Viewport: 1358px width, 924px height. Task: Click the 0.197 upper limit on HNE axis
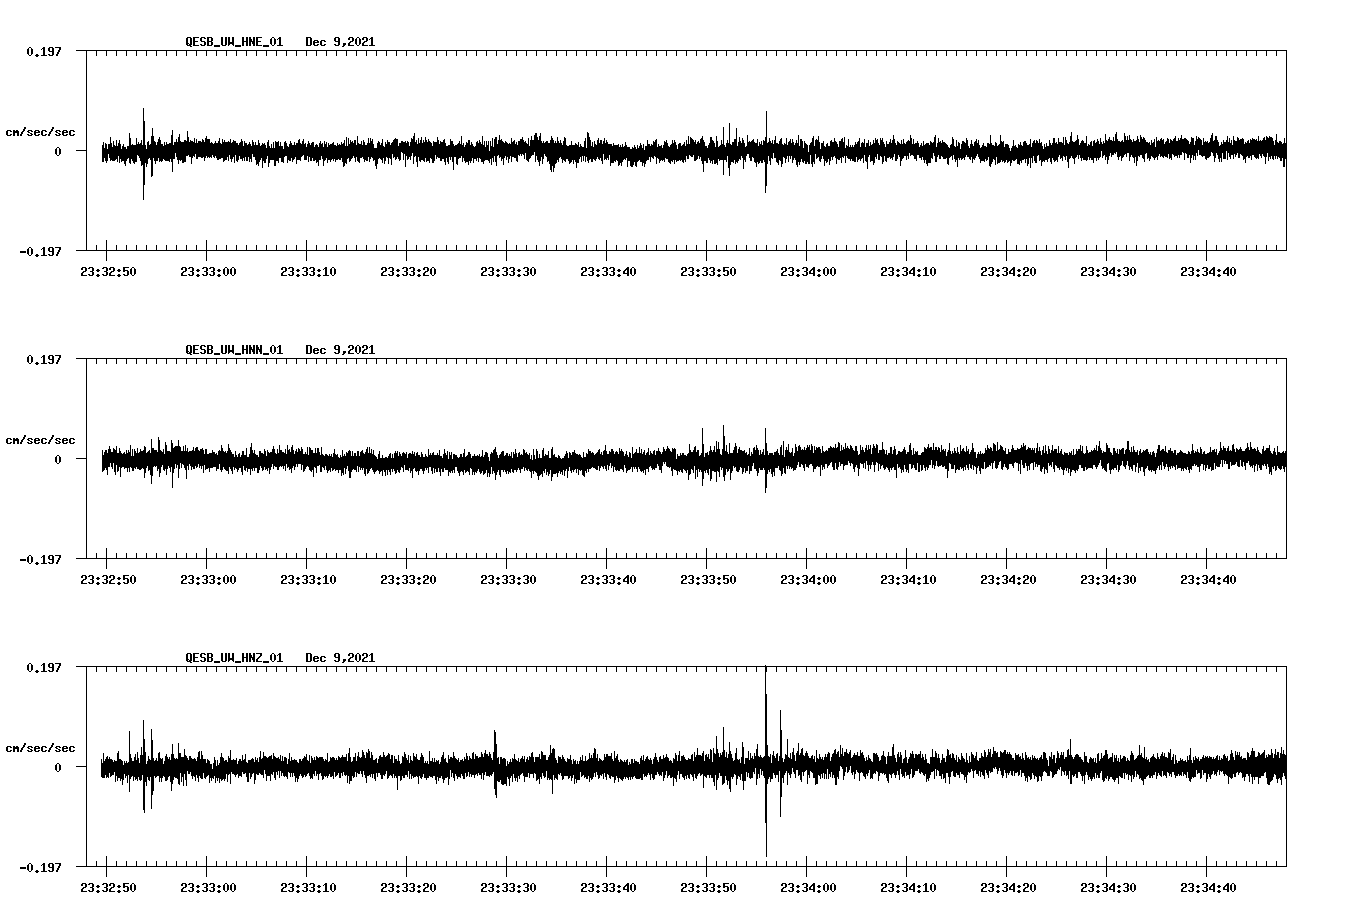[43, 51]
